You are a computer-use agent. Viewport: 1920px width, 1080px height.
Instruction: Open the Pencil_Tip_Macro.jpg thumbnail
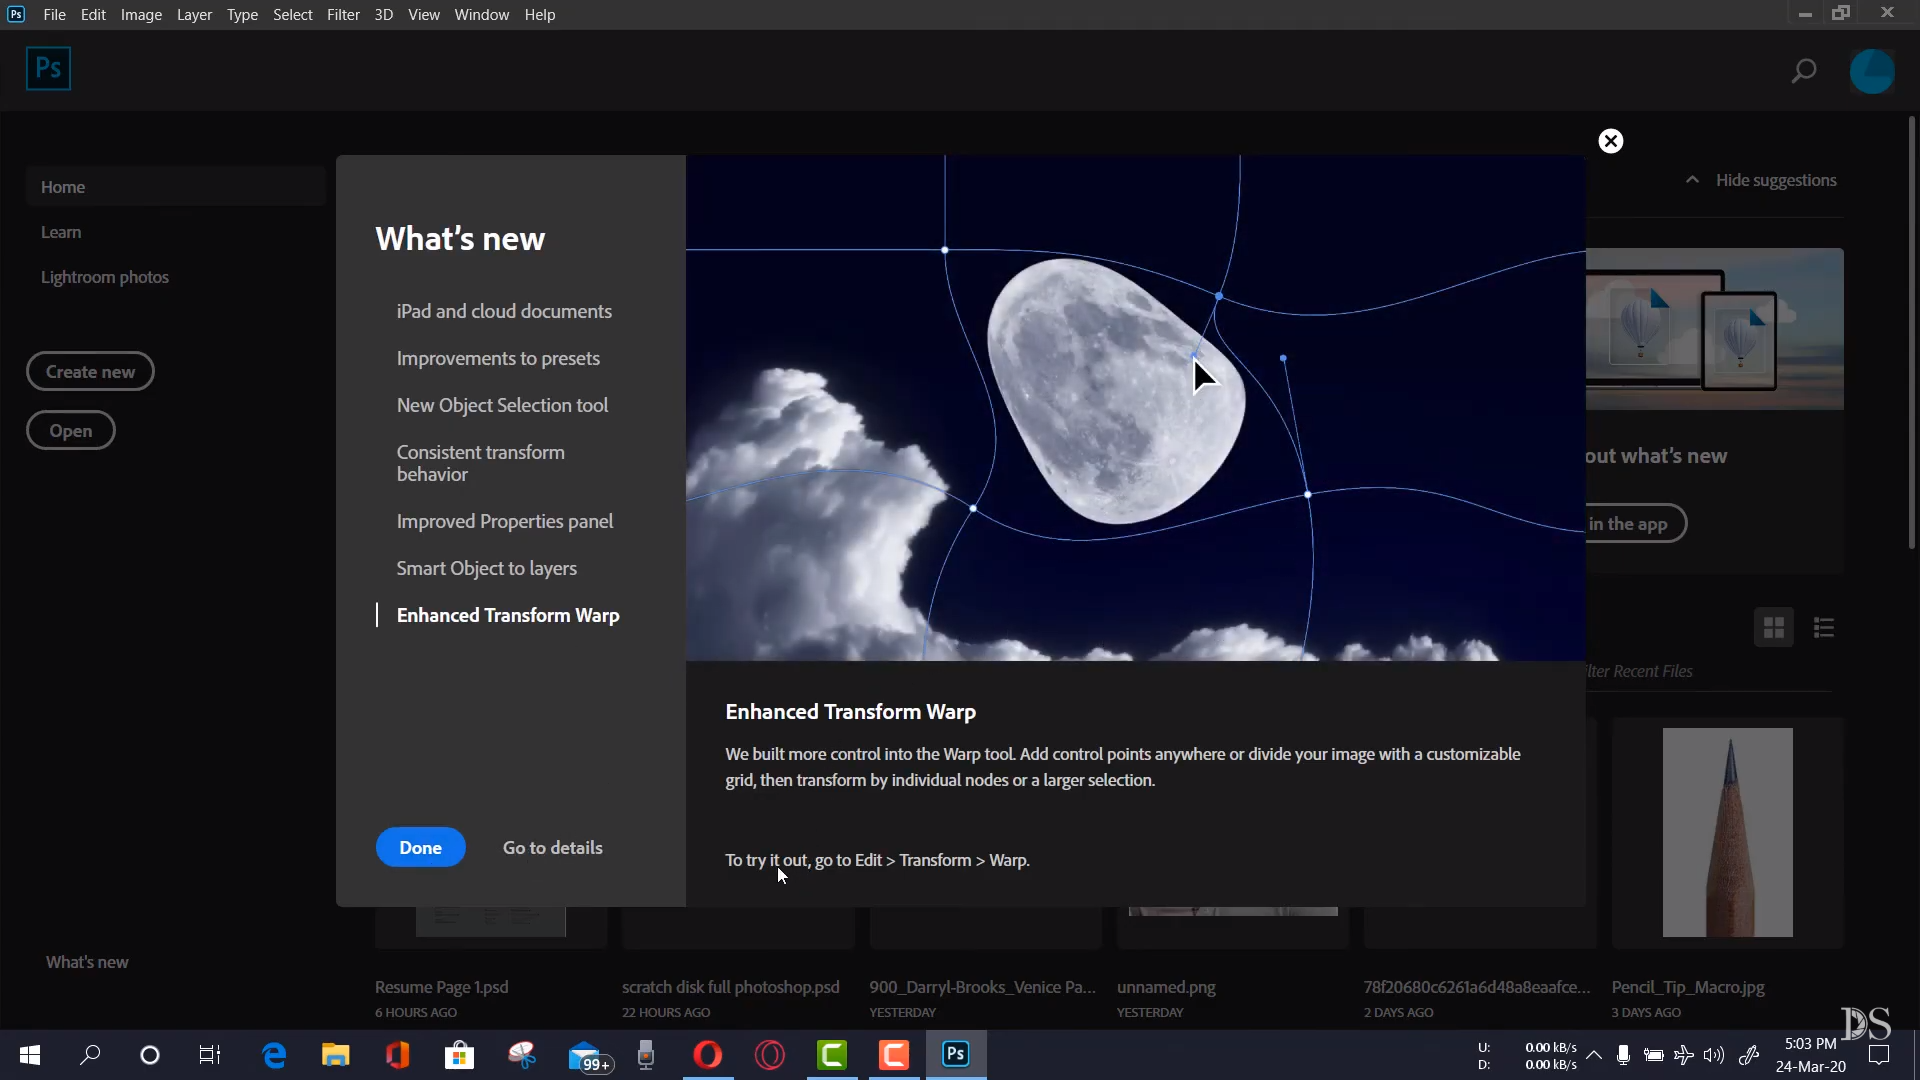pyautogui.click(x=1727, y=832)
